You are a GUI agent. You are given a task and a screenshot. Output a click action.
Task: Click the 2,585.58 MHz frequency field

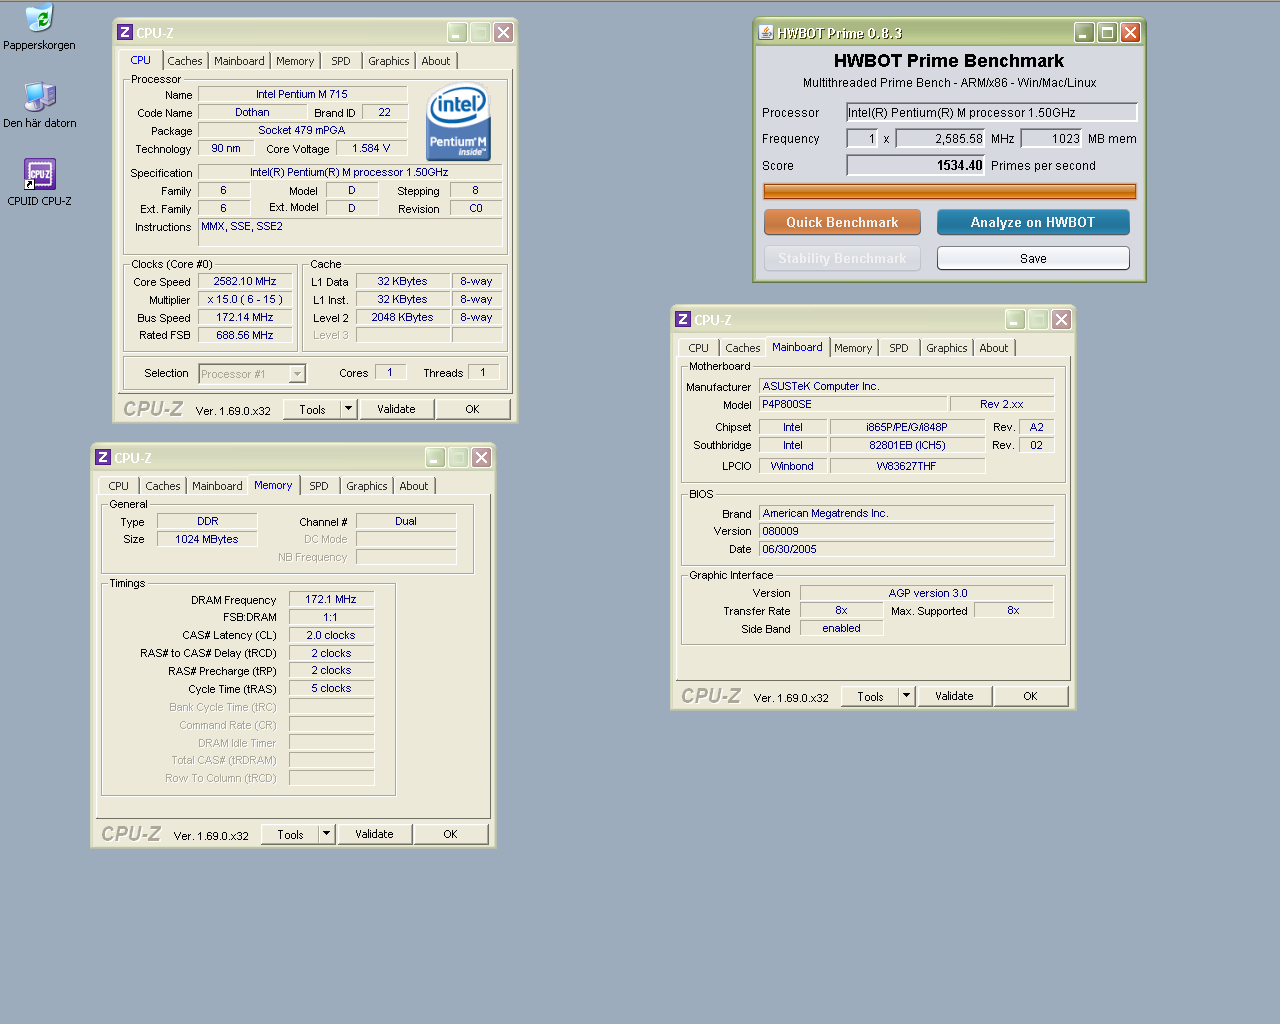tap(940, 139)
